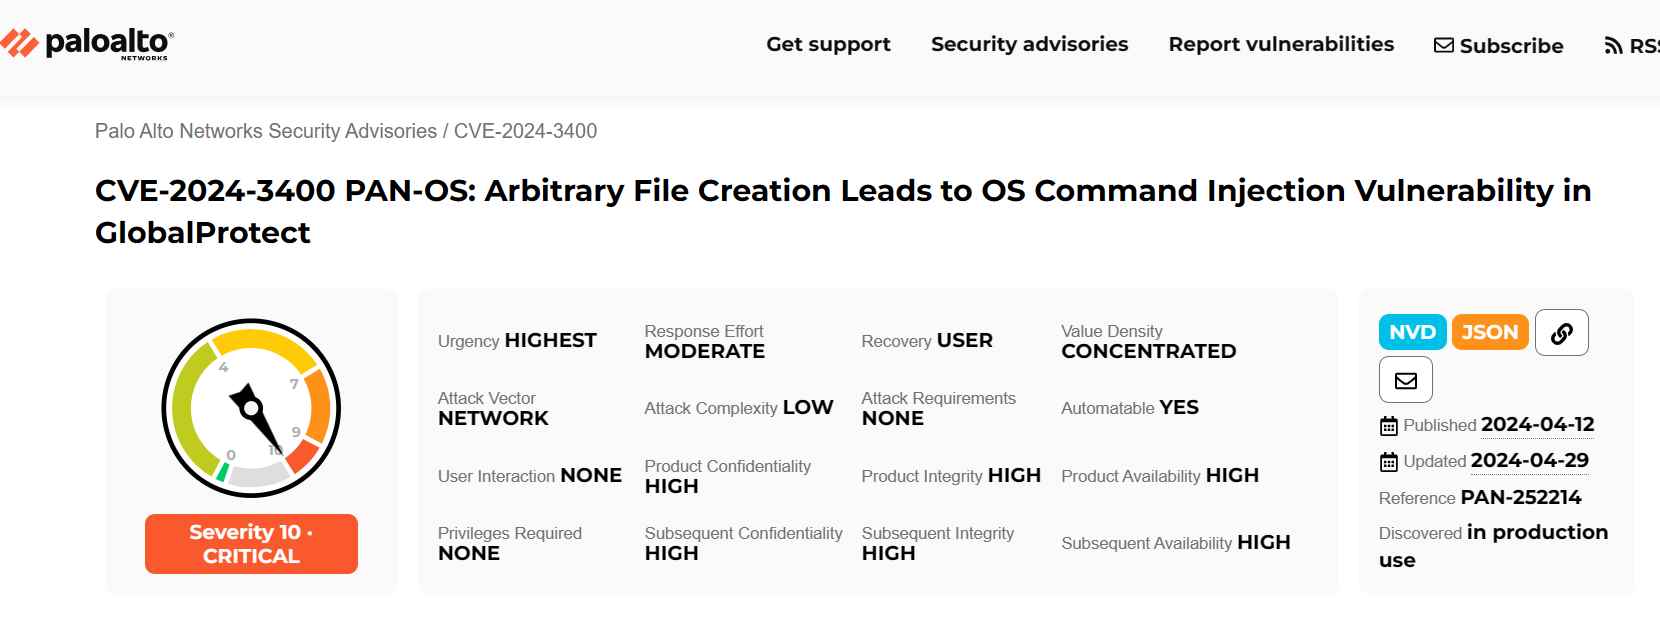Click the calendar icon beside Published date
This screenshot has height=644, width=1660.
[1387, 425]
